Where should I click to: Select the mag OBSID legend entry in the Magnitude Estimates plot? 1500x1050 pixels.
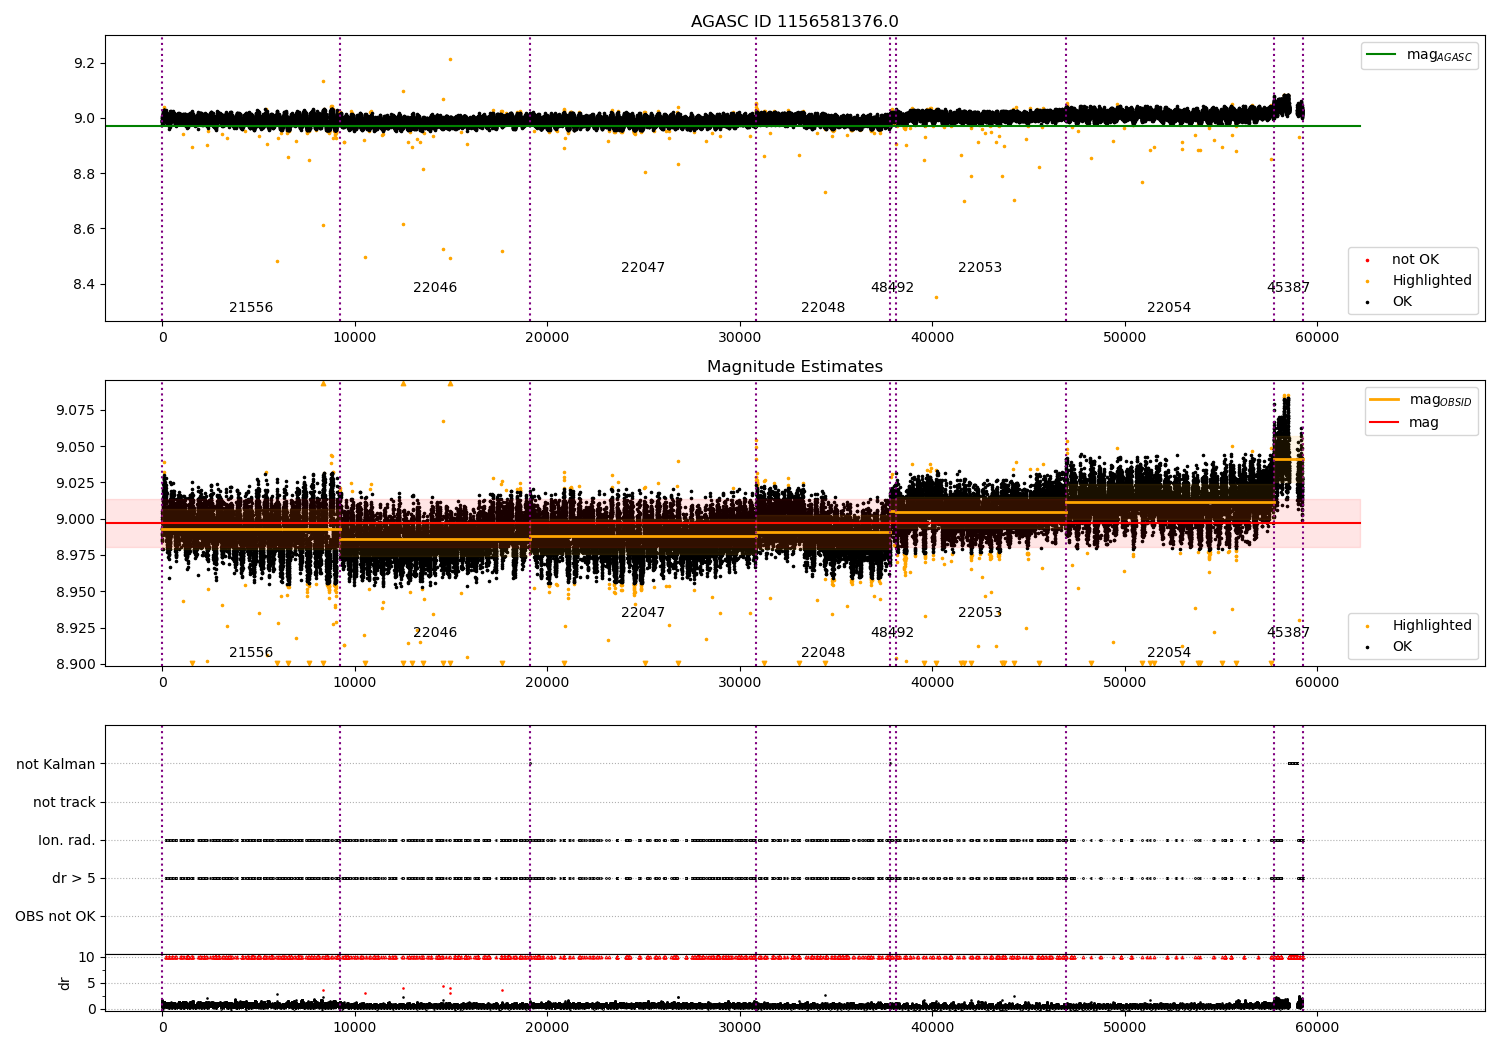pyautogui.click(x=1421, y=400)
